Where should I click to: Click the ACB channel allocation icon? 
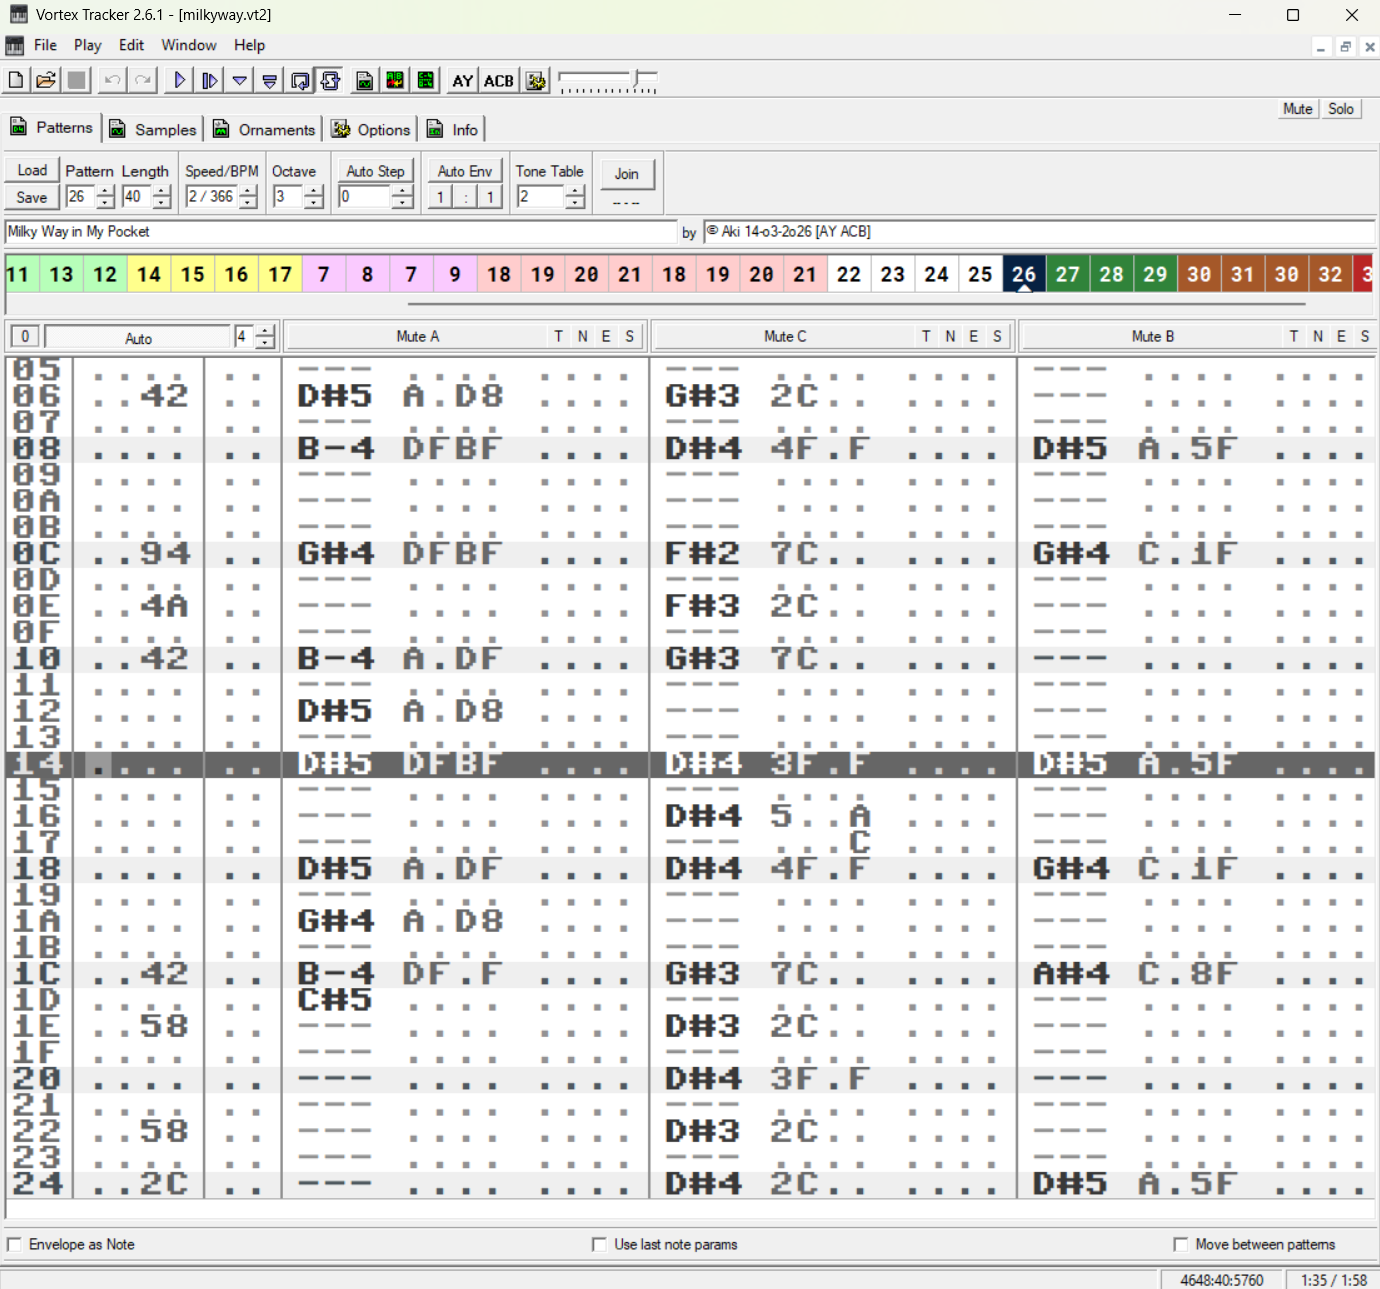point(498,81)
